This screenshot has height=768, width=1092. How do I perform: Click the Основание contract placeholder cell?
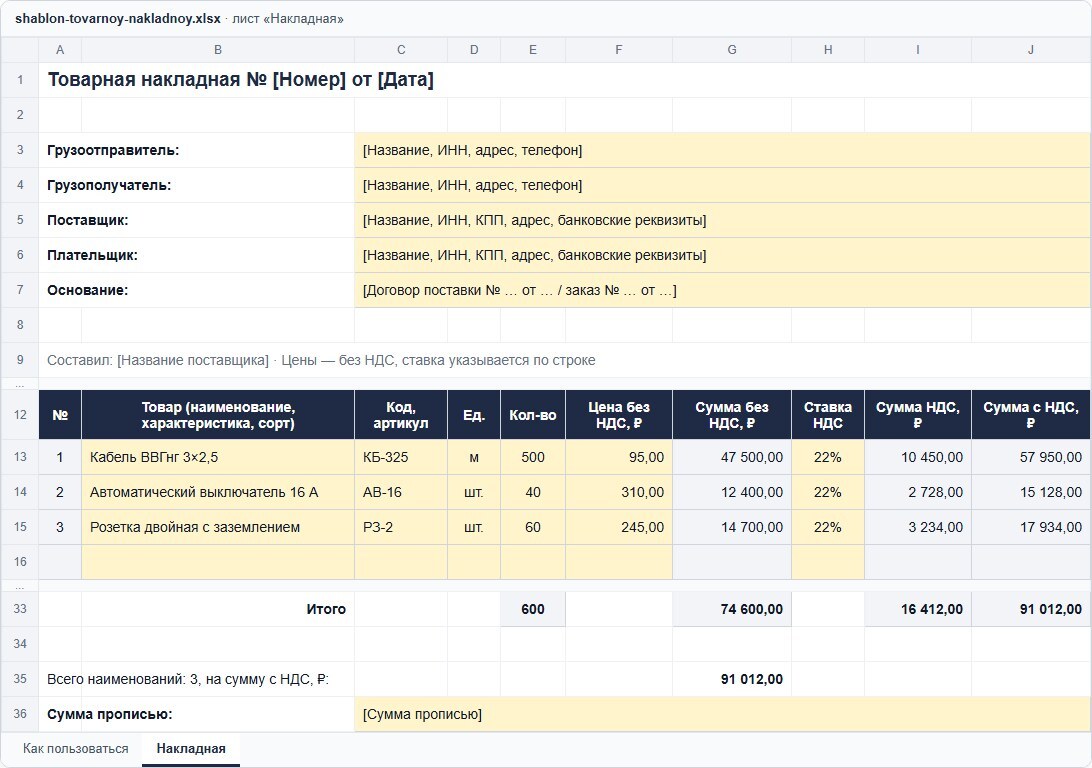[x=722, y=290]
